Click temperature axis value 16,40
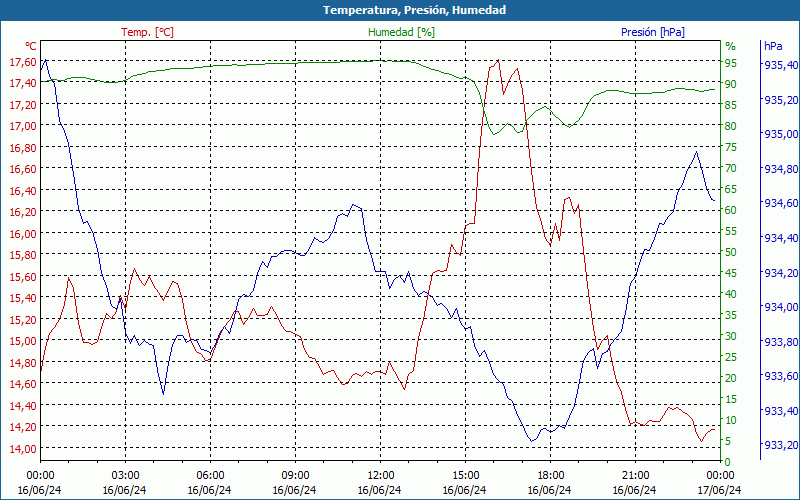The height and width of the screenshot is (500, 800). [x=23, y=190]
